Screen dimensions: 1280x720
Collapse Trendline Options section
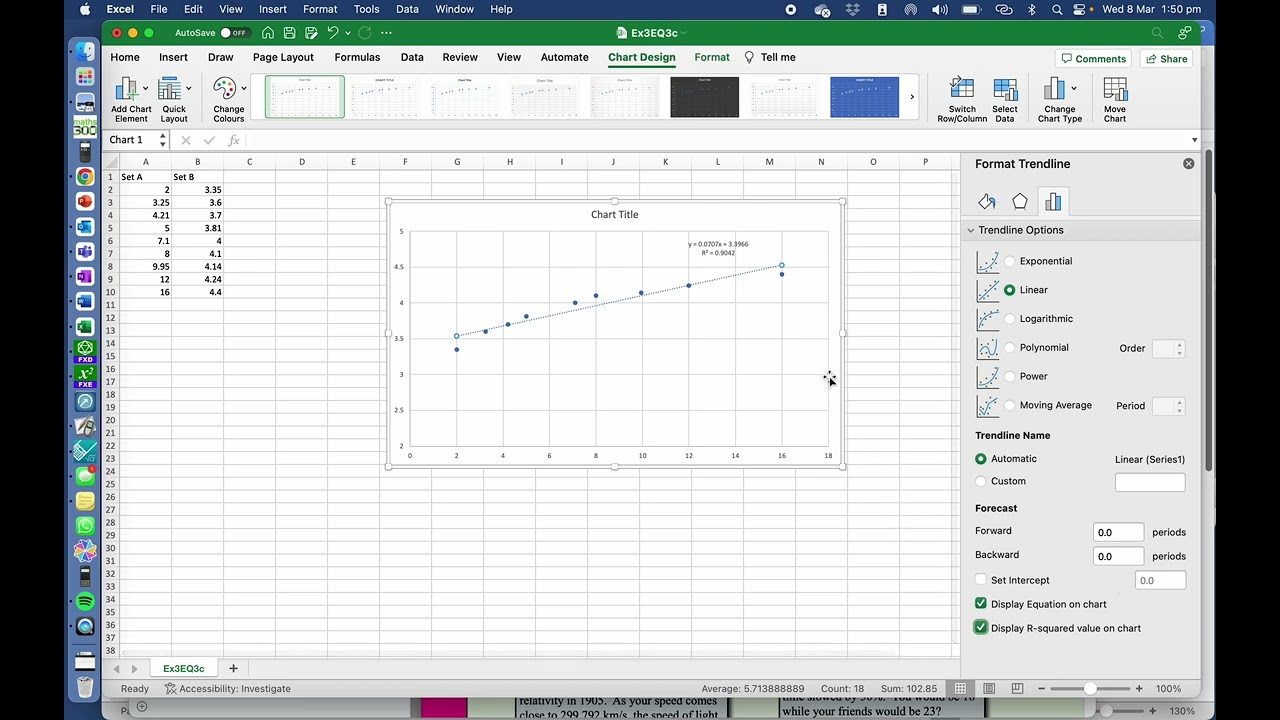(970, 230)
